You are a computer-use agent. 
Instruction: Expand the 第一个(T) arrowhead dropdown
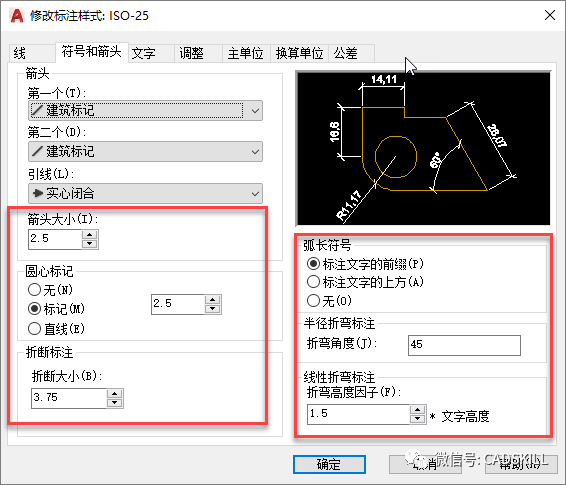[145, 110]
